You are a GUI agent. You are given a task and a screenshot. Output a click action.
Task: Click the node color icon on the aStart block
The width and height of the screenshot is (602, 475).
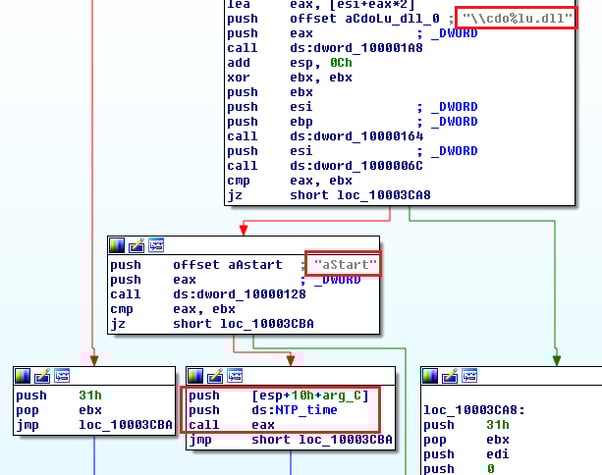coord(117,244)
